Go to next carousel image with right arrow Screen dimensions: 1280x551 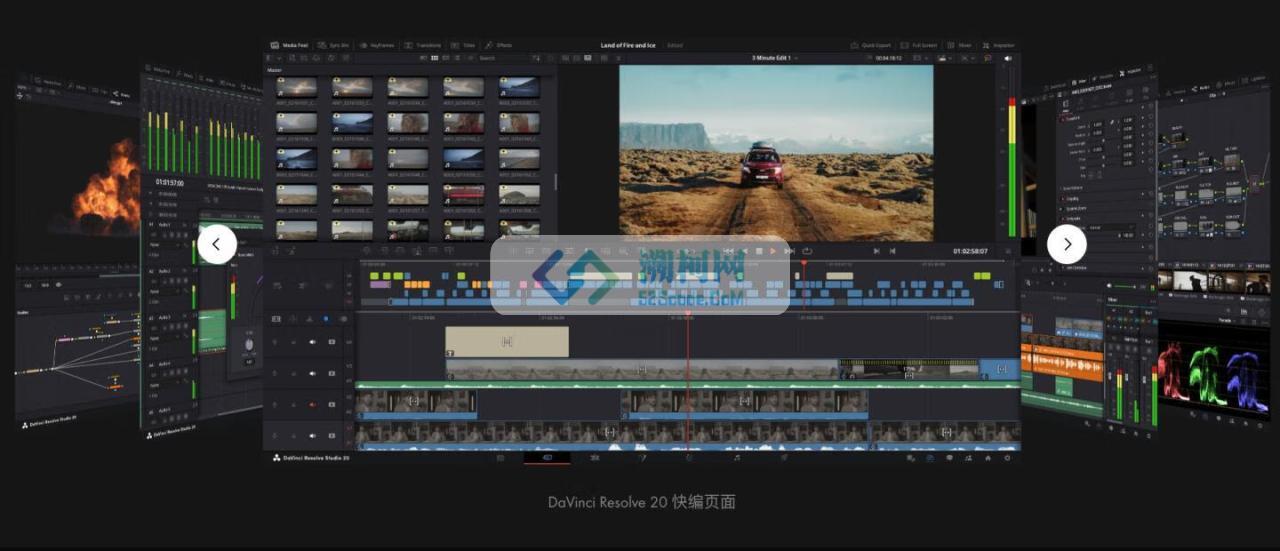pos(1067,244)
